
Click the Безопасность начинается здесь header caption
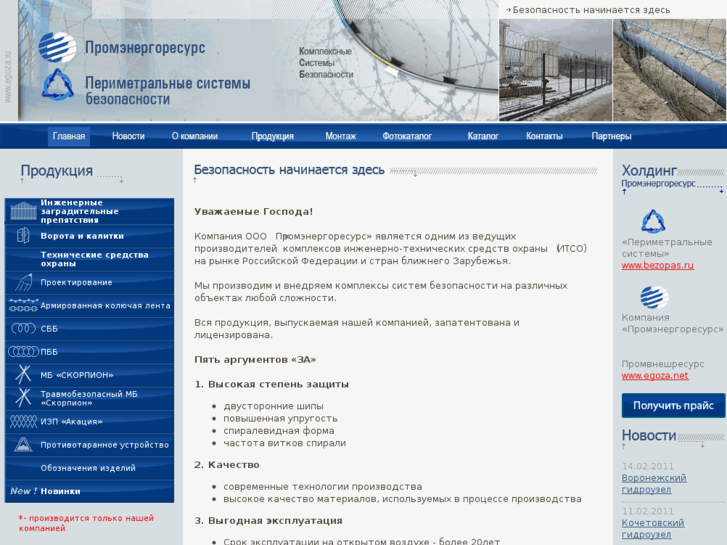591,10
